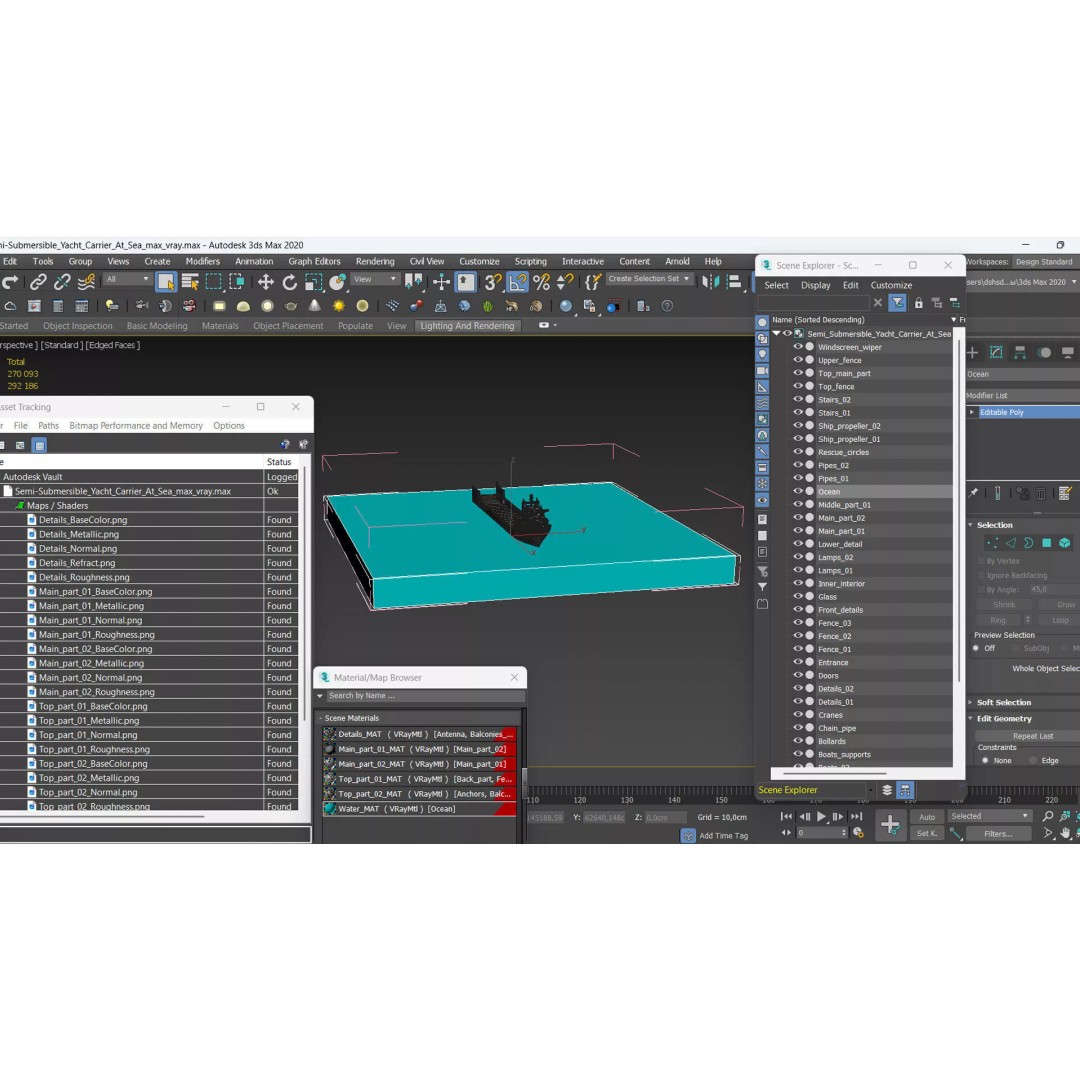Click the Set Keys plus-key button

tap(890, 824)
